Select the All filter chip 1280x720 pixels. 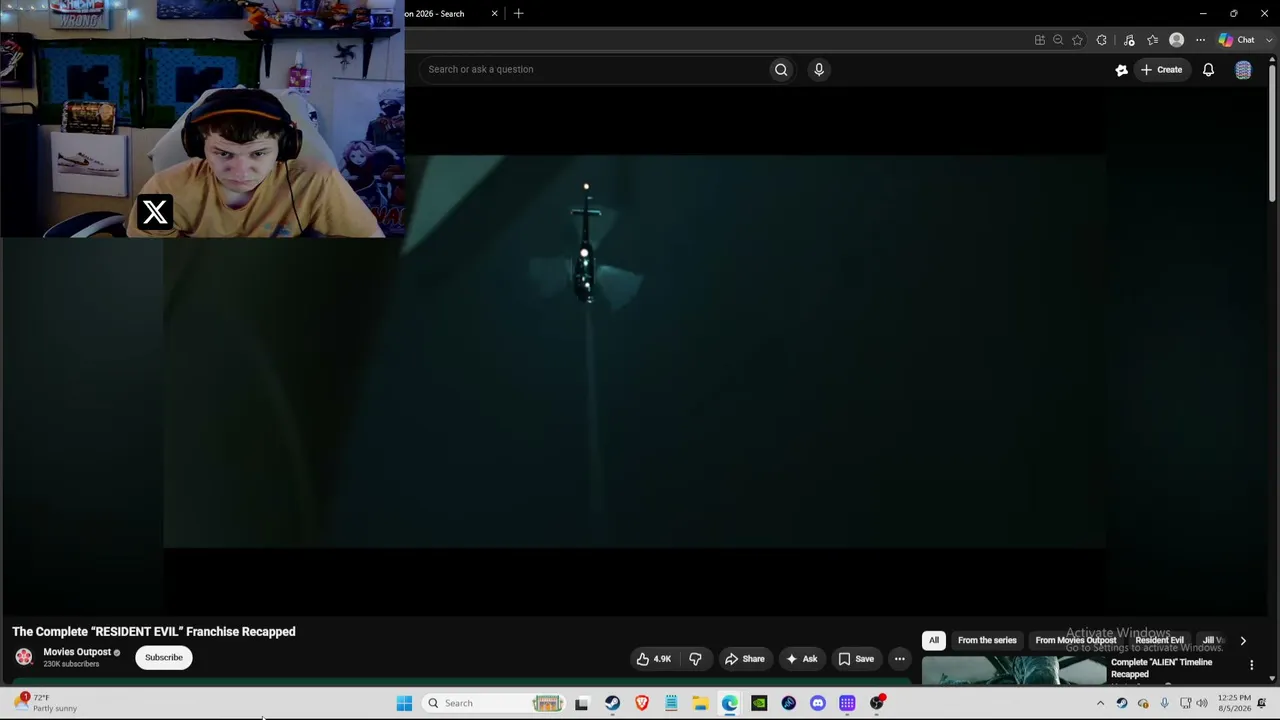(x=934, y=641)
